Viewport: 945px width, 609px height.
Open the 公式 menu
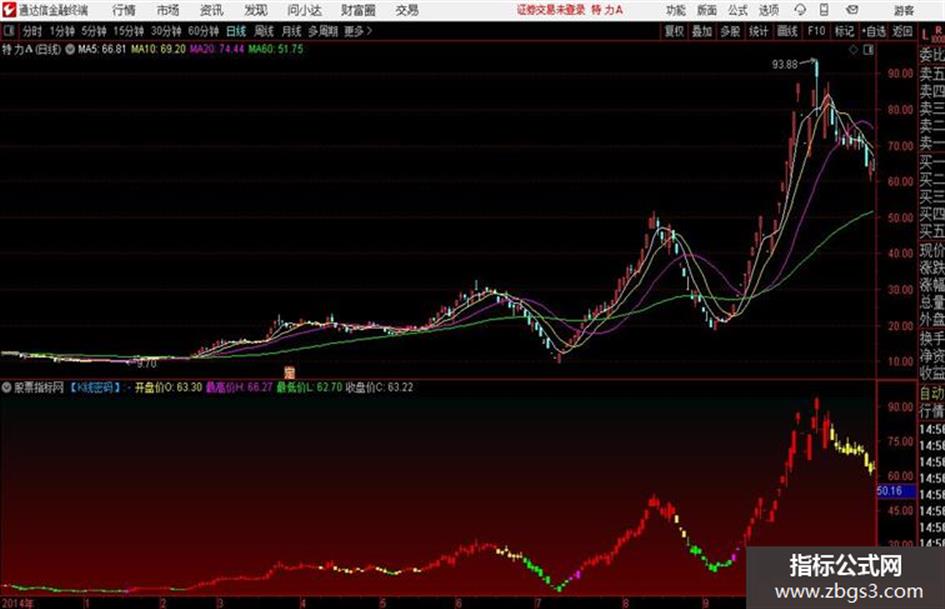click(x=738, y=10)
